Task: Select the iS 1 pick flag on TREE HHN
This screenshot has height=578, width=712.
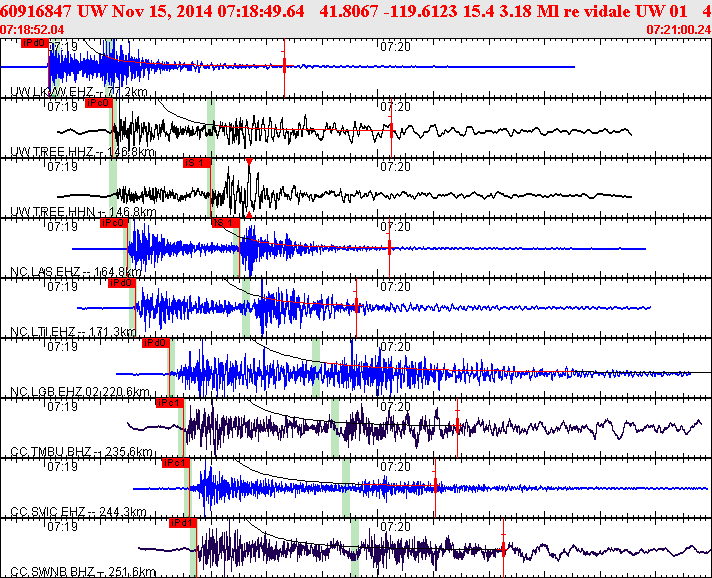Action: tap(197, 163)
